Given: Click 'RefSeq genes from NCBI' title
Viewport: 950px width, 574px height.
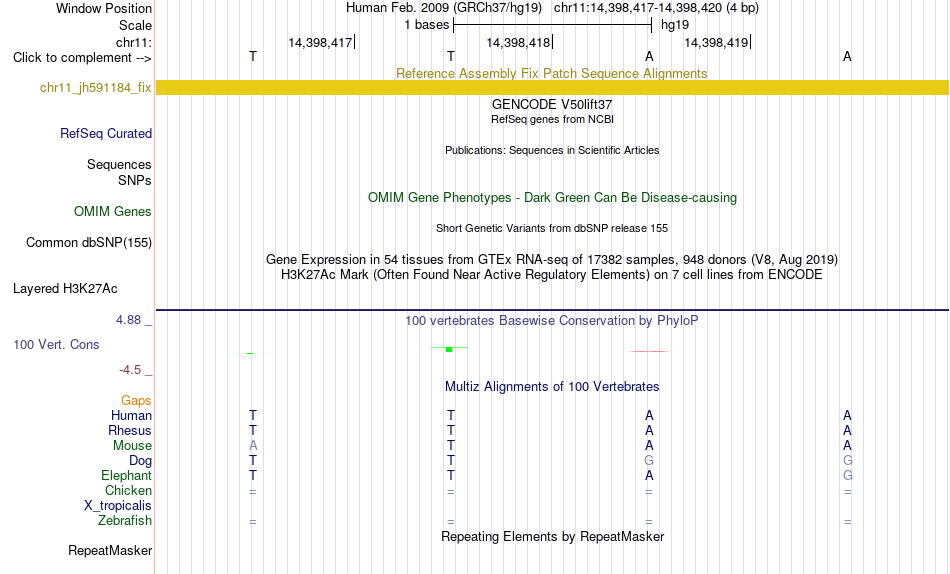Looking at the screenshot, I should click(552, 119).
